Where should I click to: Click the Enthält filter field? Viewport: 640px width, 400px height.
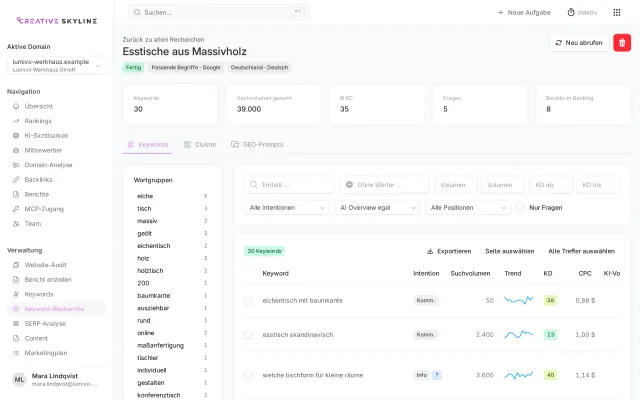pos(289,185)
